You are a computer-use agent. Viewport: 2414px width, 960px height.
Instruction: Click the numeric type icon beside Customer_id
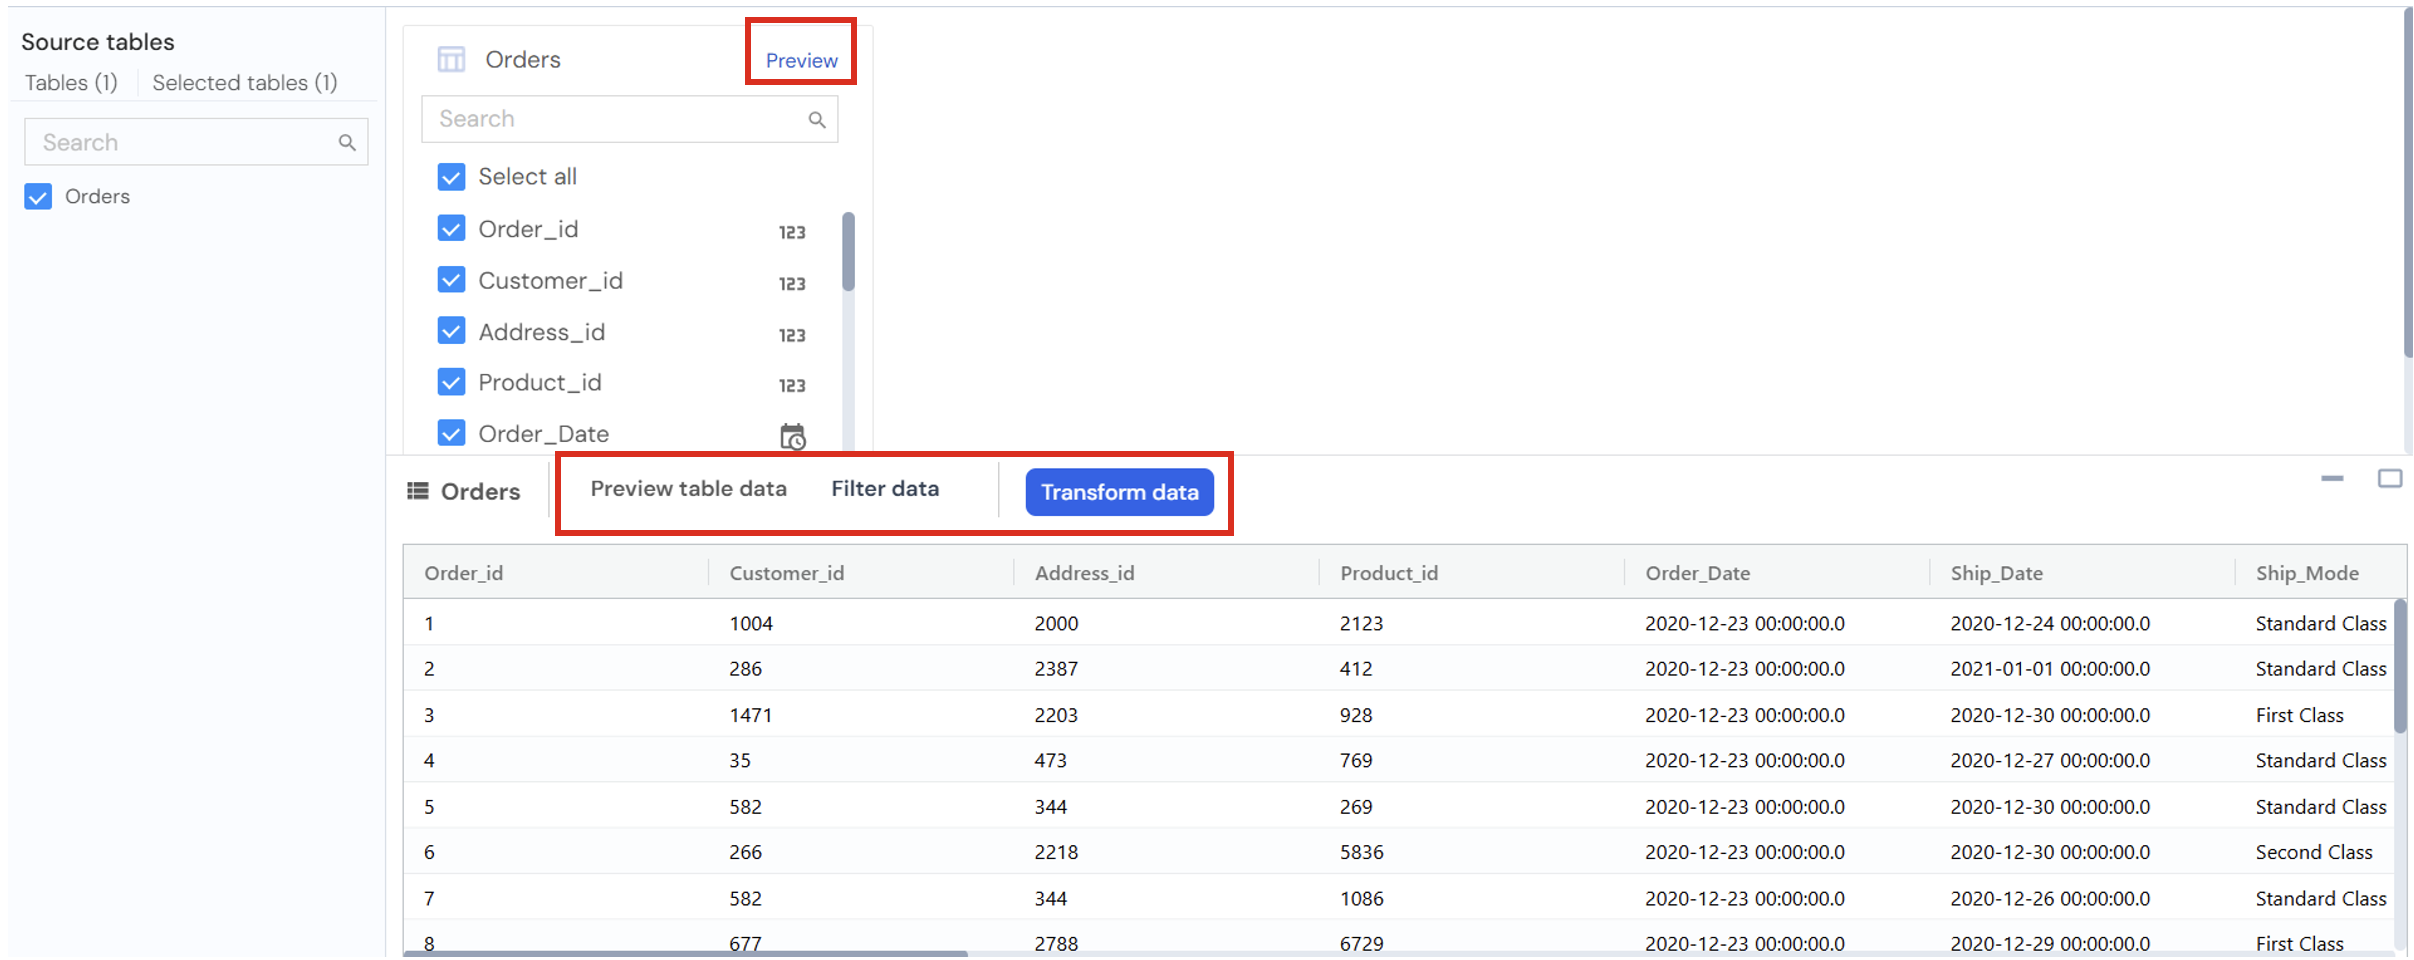791,284
